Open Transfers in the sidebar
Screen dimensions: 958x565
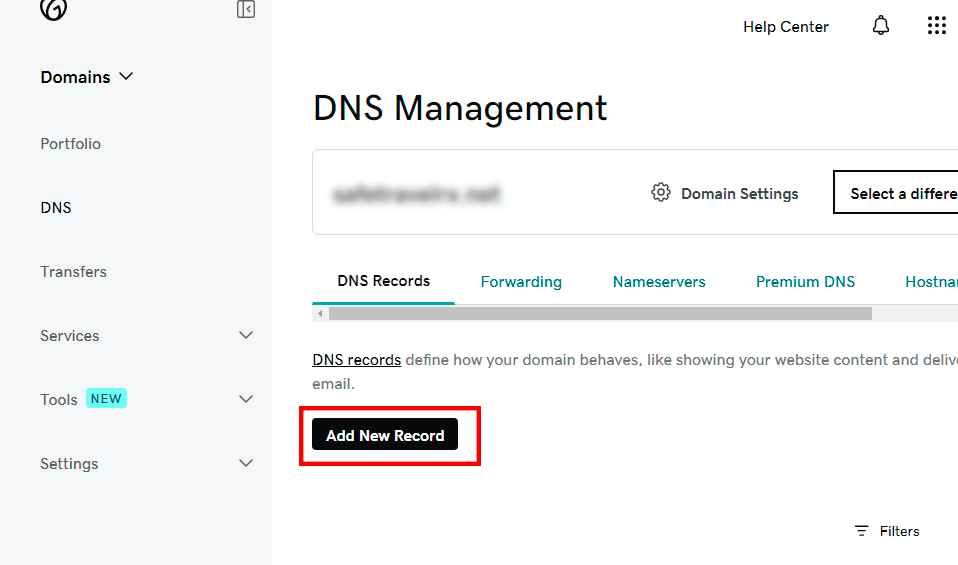(73, 272)
